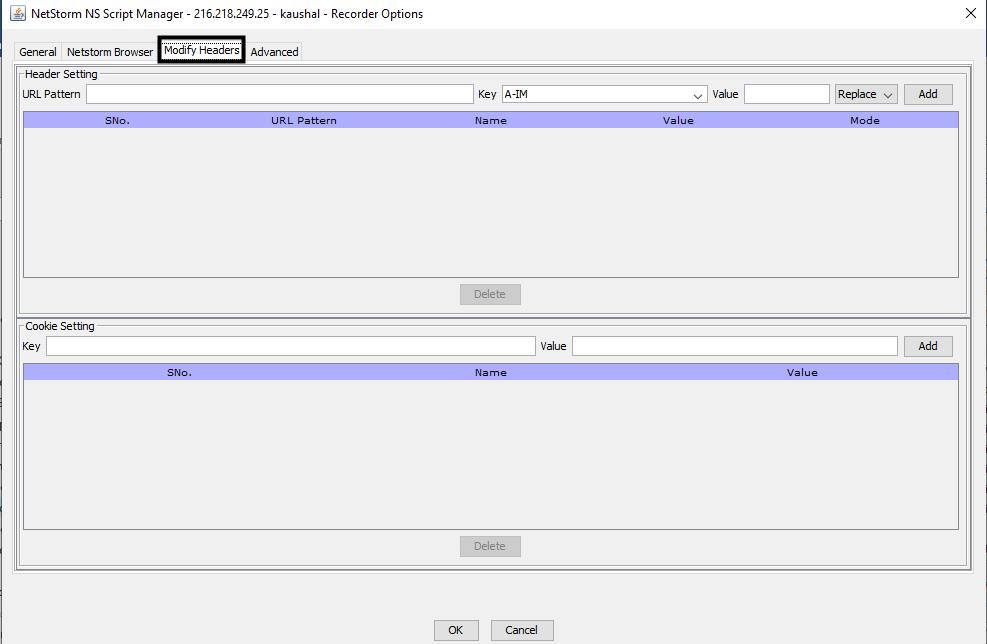Image resolution: width=987 pixels, height=644 pixels.
Task: Focus the URL Pattern input field
Action: pyautogui.click(x=279, y=94)
